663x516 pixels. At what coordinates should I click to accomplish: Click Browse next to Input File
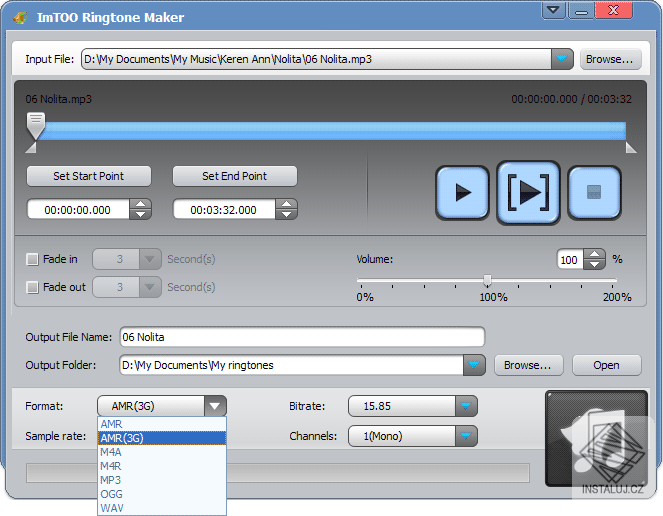(610, 59)
